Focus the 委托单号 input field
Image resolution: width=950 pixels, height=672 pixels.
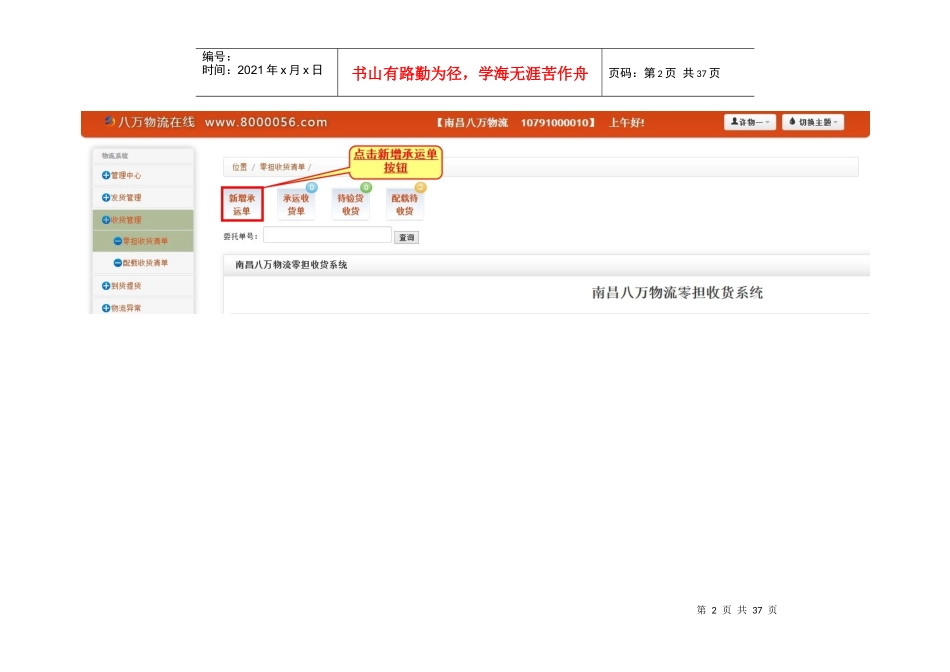pyautogui.click(x=327, y=235)
